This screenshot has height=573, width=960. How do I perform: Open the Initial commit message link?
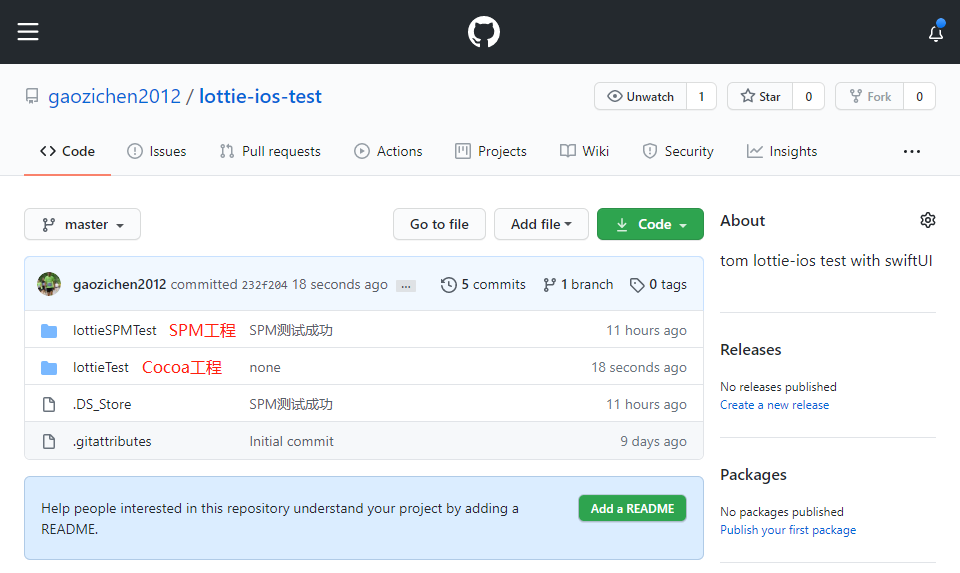(291, 441)
